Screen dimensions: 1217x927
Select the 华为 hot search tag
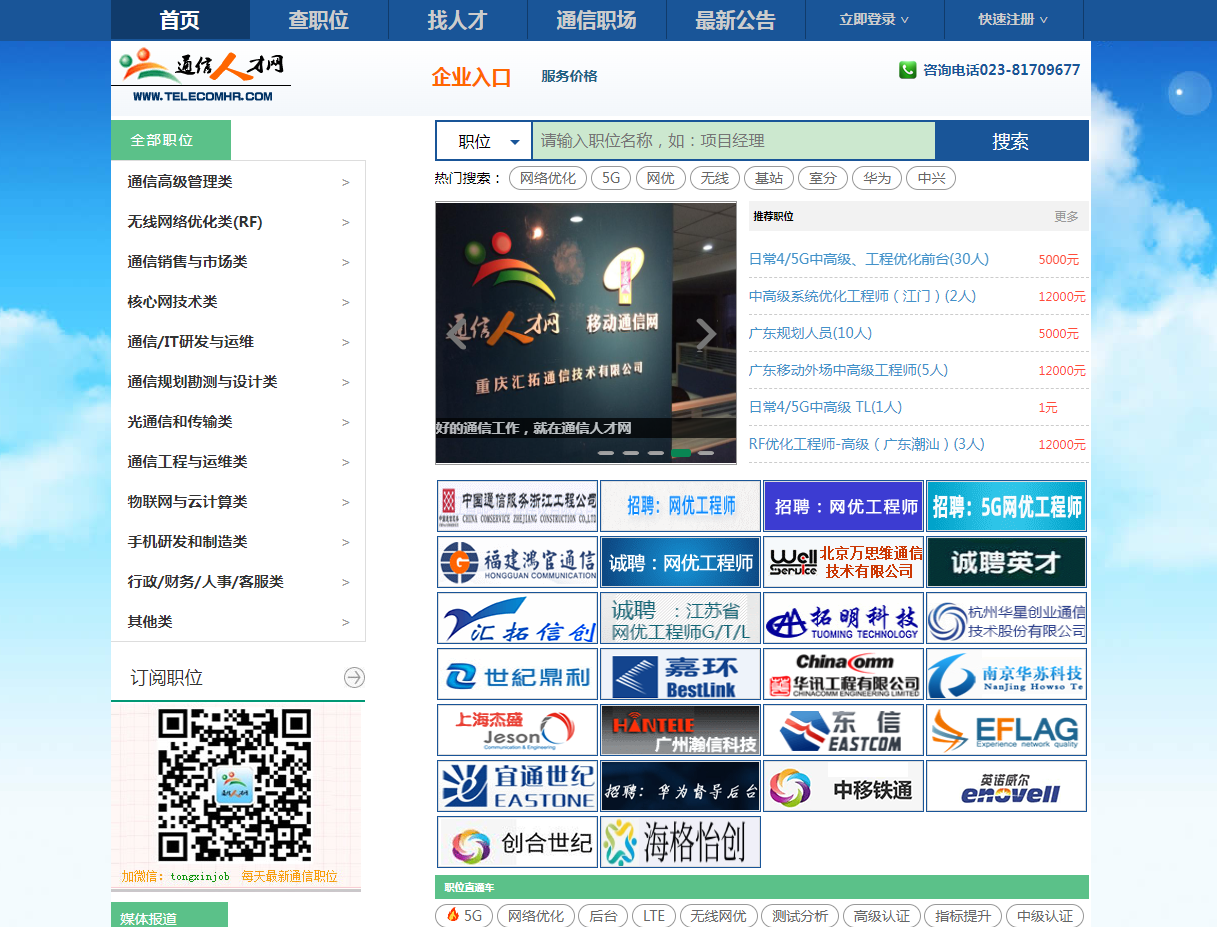pyautogui.click(x=876, y=178)
